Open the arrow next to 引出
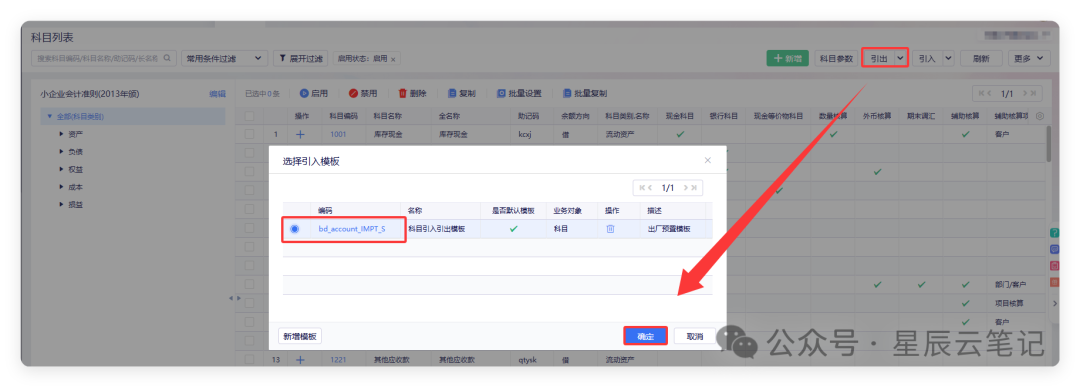 point(900,59)
